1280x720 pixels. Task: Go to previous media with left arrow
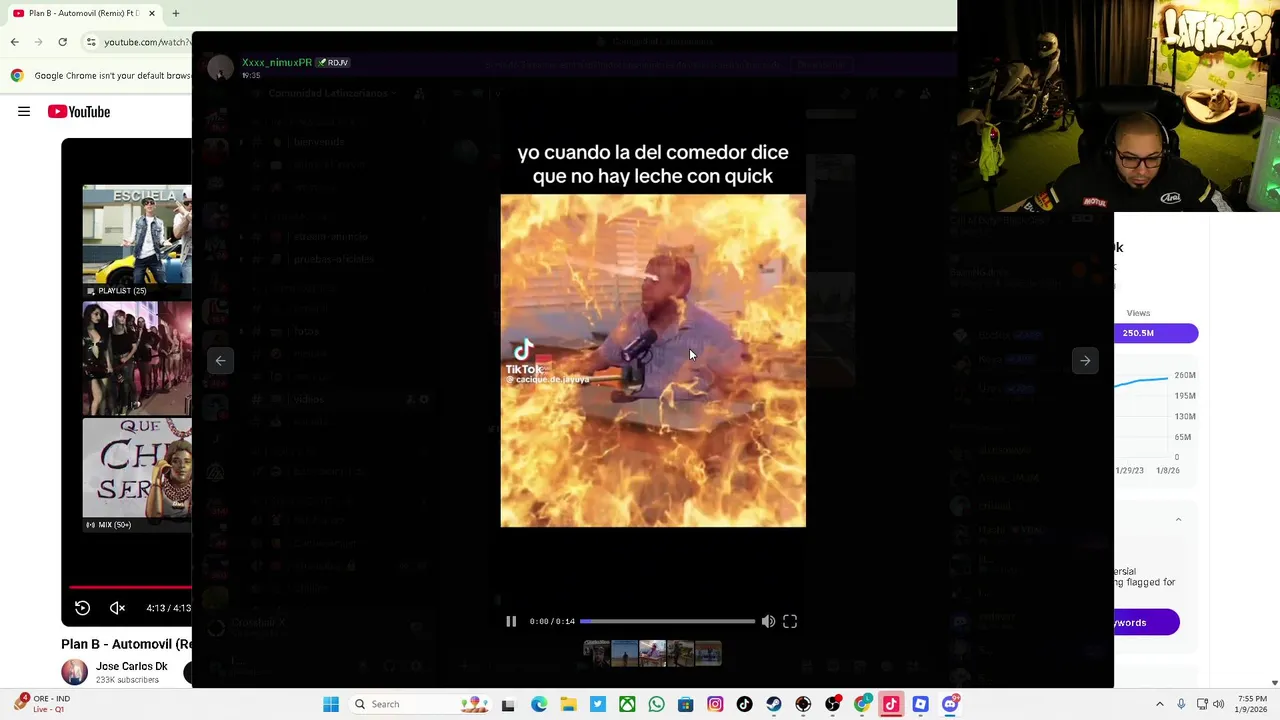pyautogui.click(x=221, y=360)
